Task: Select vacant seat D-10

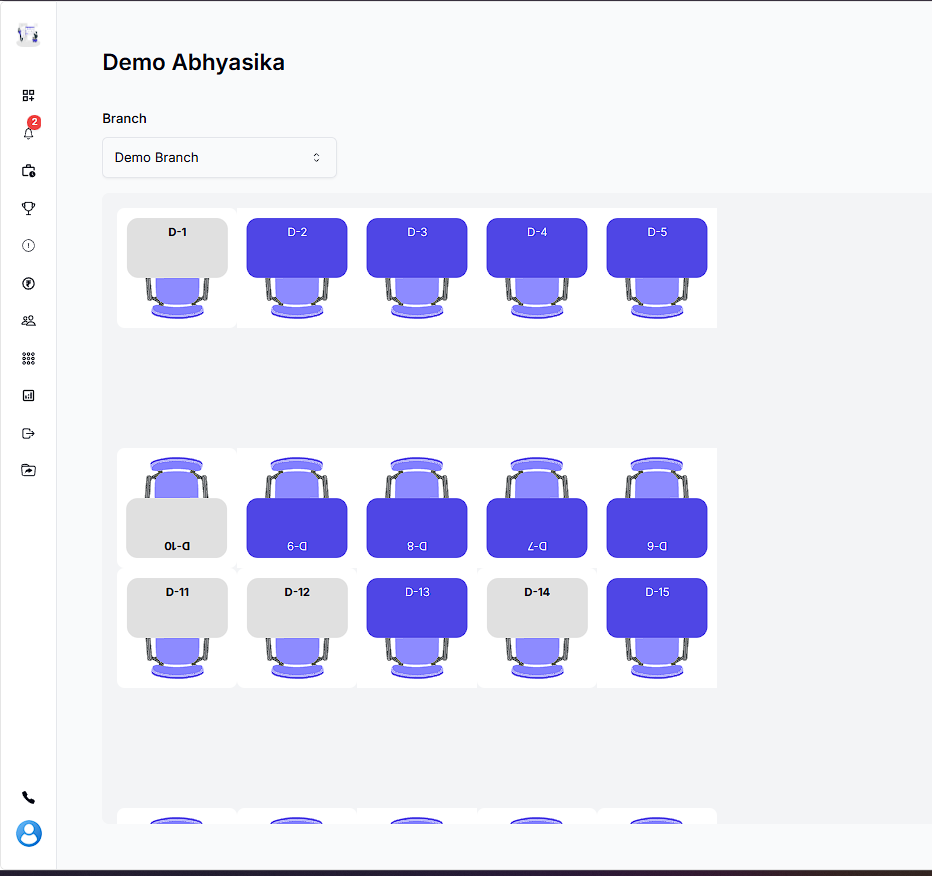Action: click(x=177, y=528)
